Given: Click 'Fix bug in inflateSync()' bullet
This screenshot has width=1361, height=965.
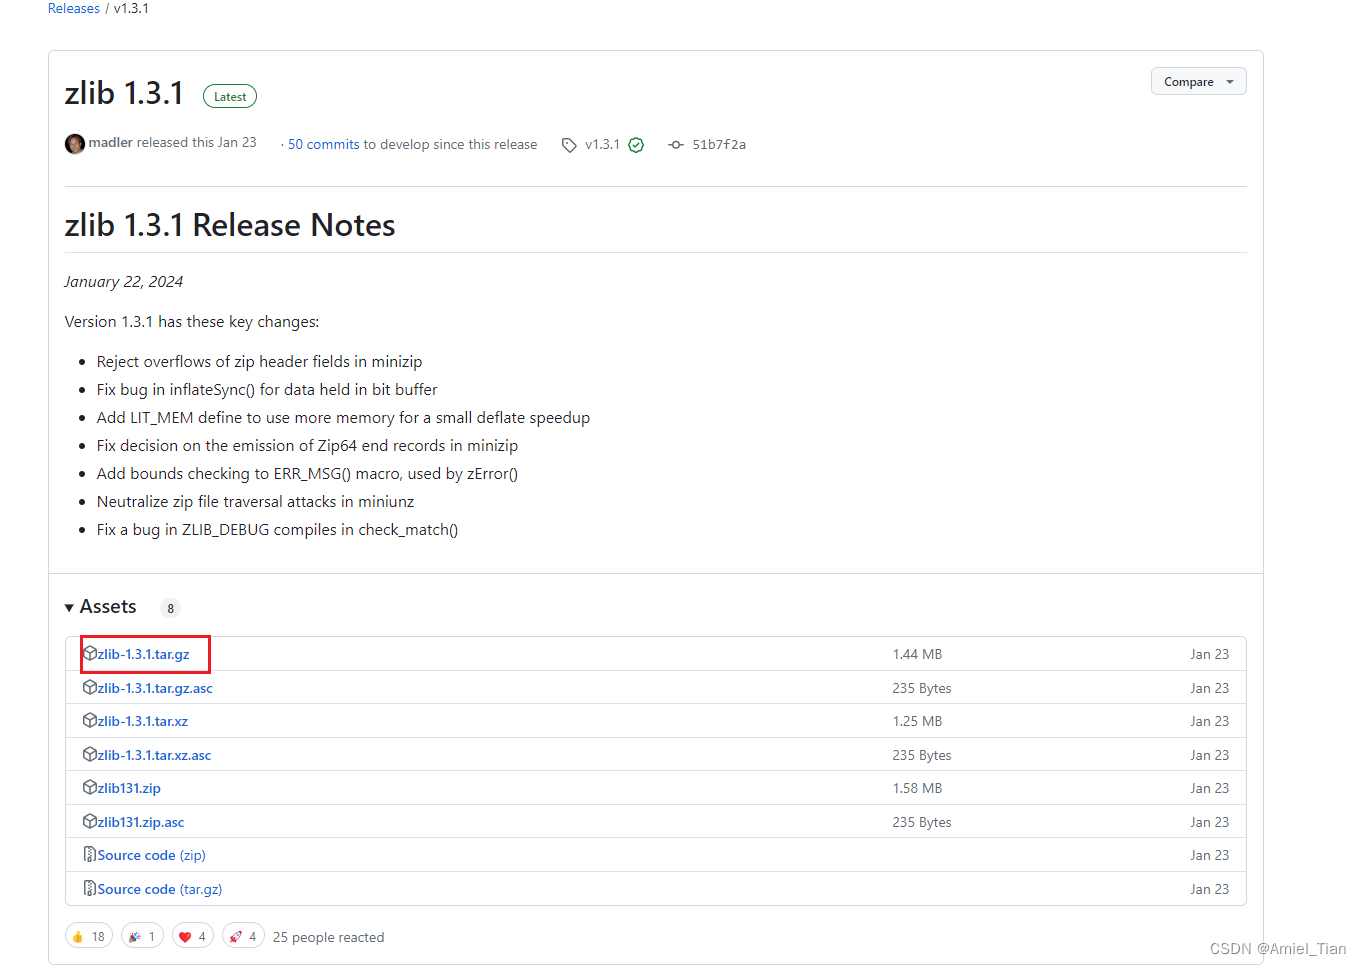Looking at the screenshot, I should point(267,389).
